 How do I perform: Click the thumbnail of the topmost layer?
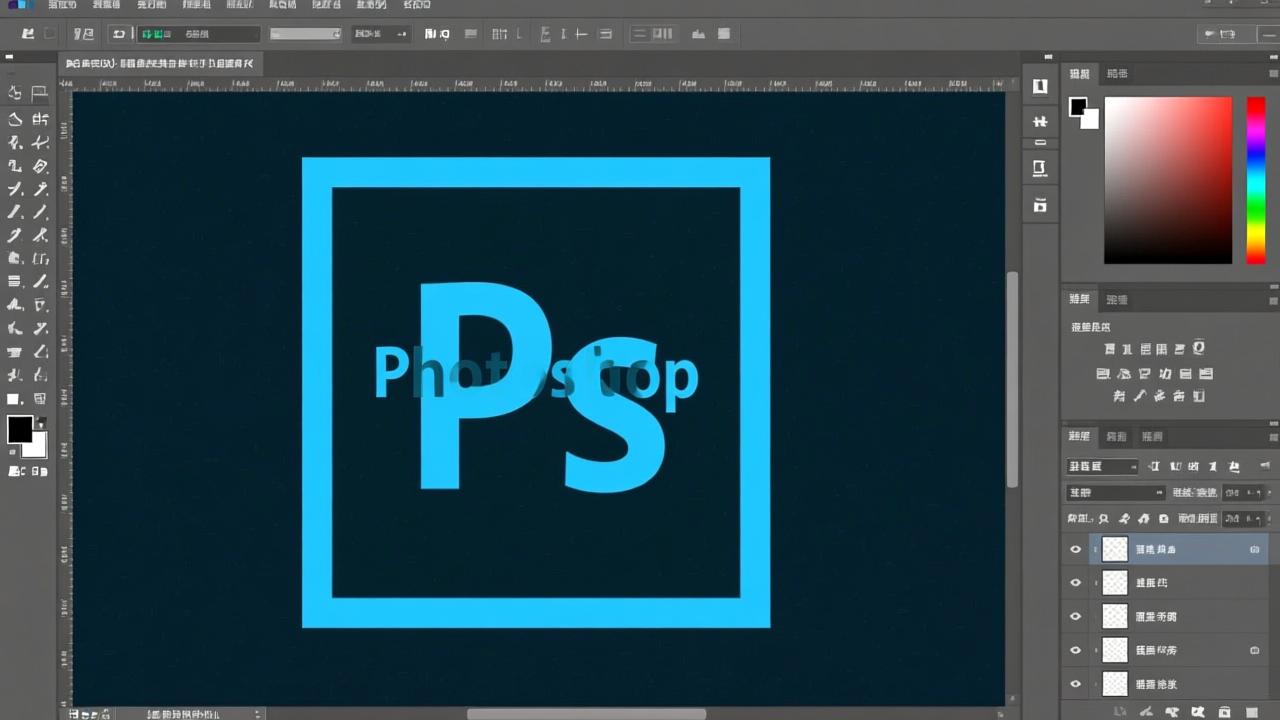pos(1114,549)
